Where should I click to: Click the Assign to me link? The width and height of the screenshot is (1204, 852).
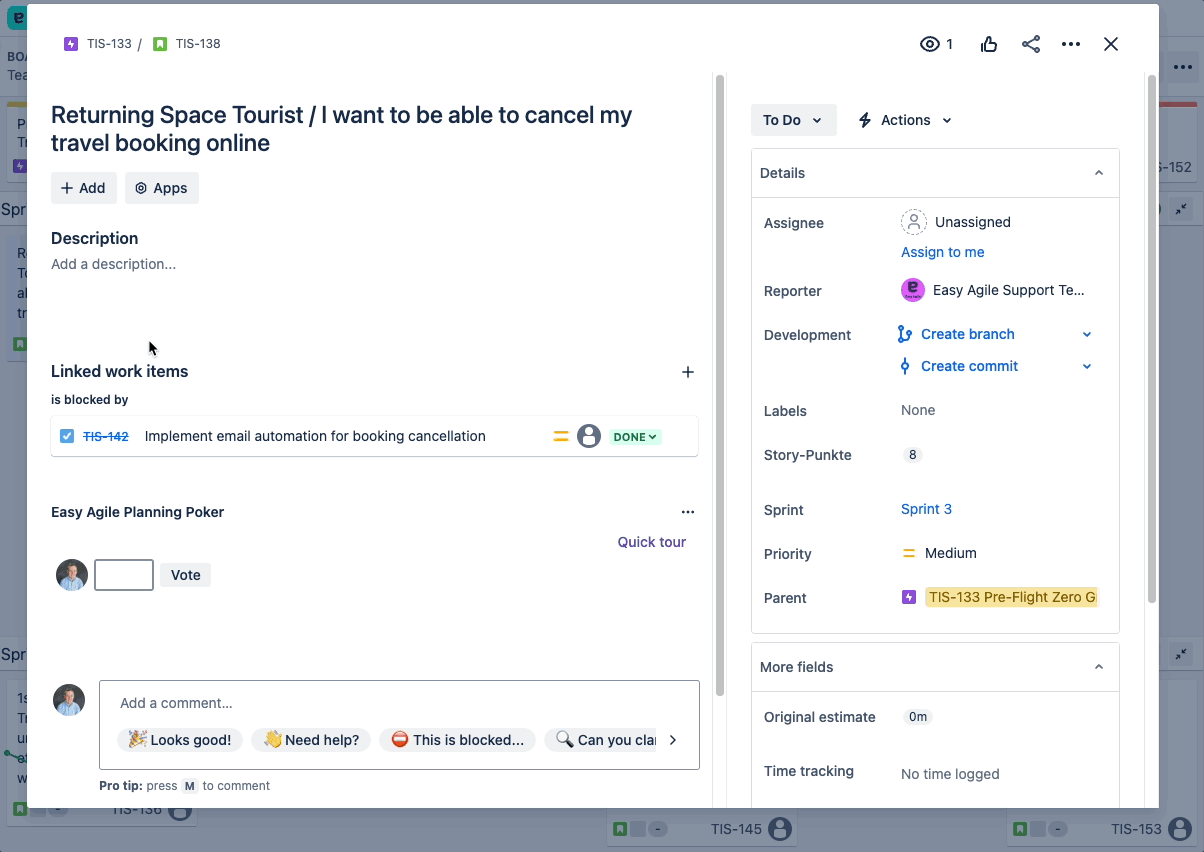[942, 252]
